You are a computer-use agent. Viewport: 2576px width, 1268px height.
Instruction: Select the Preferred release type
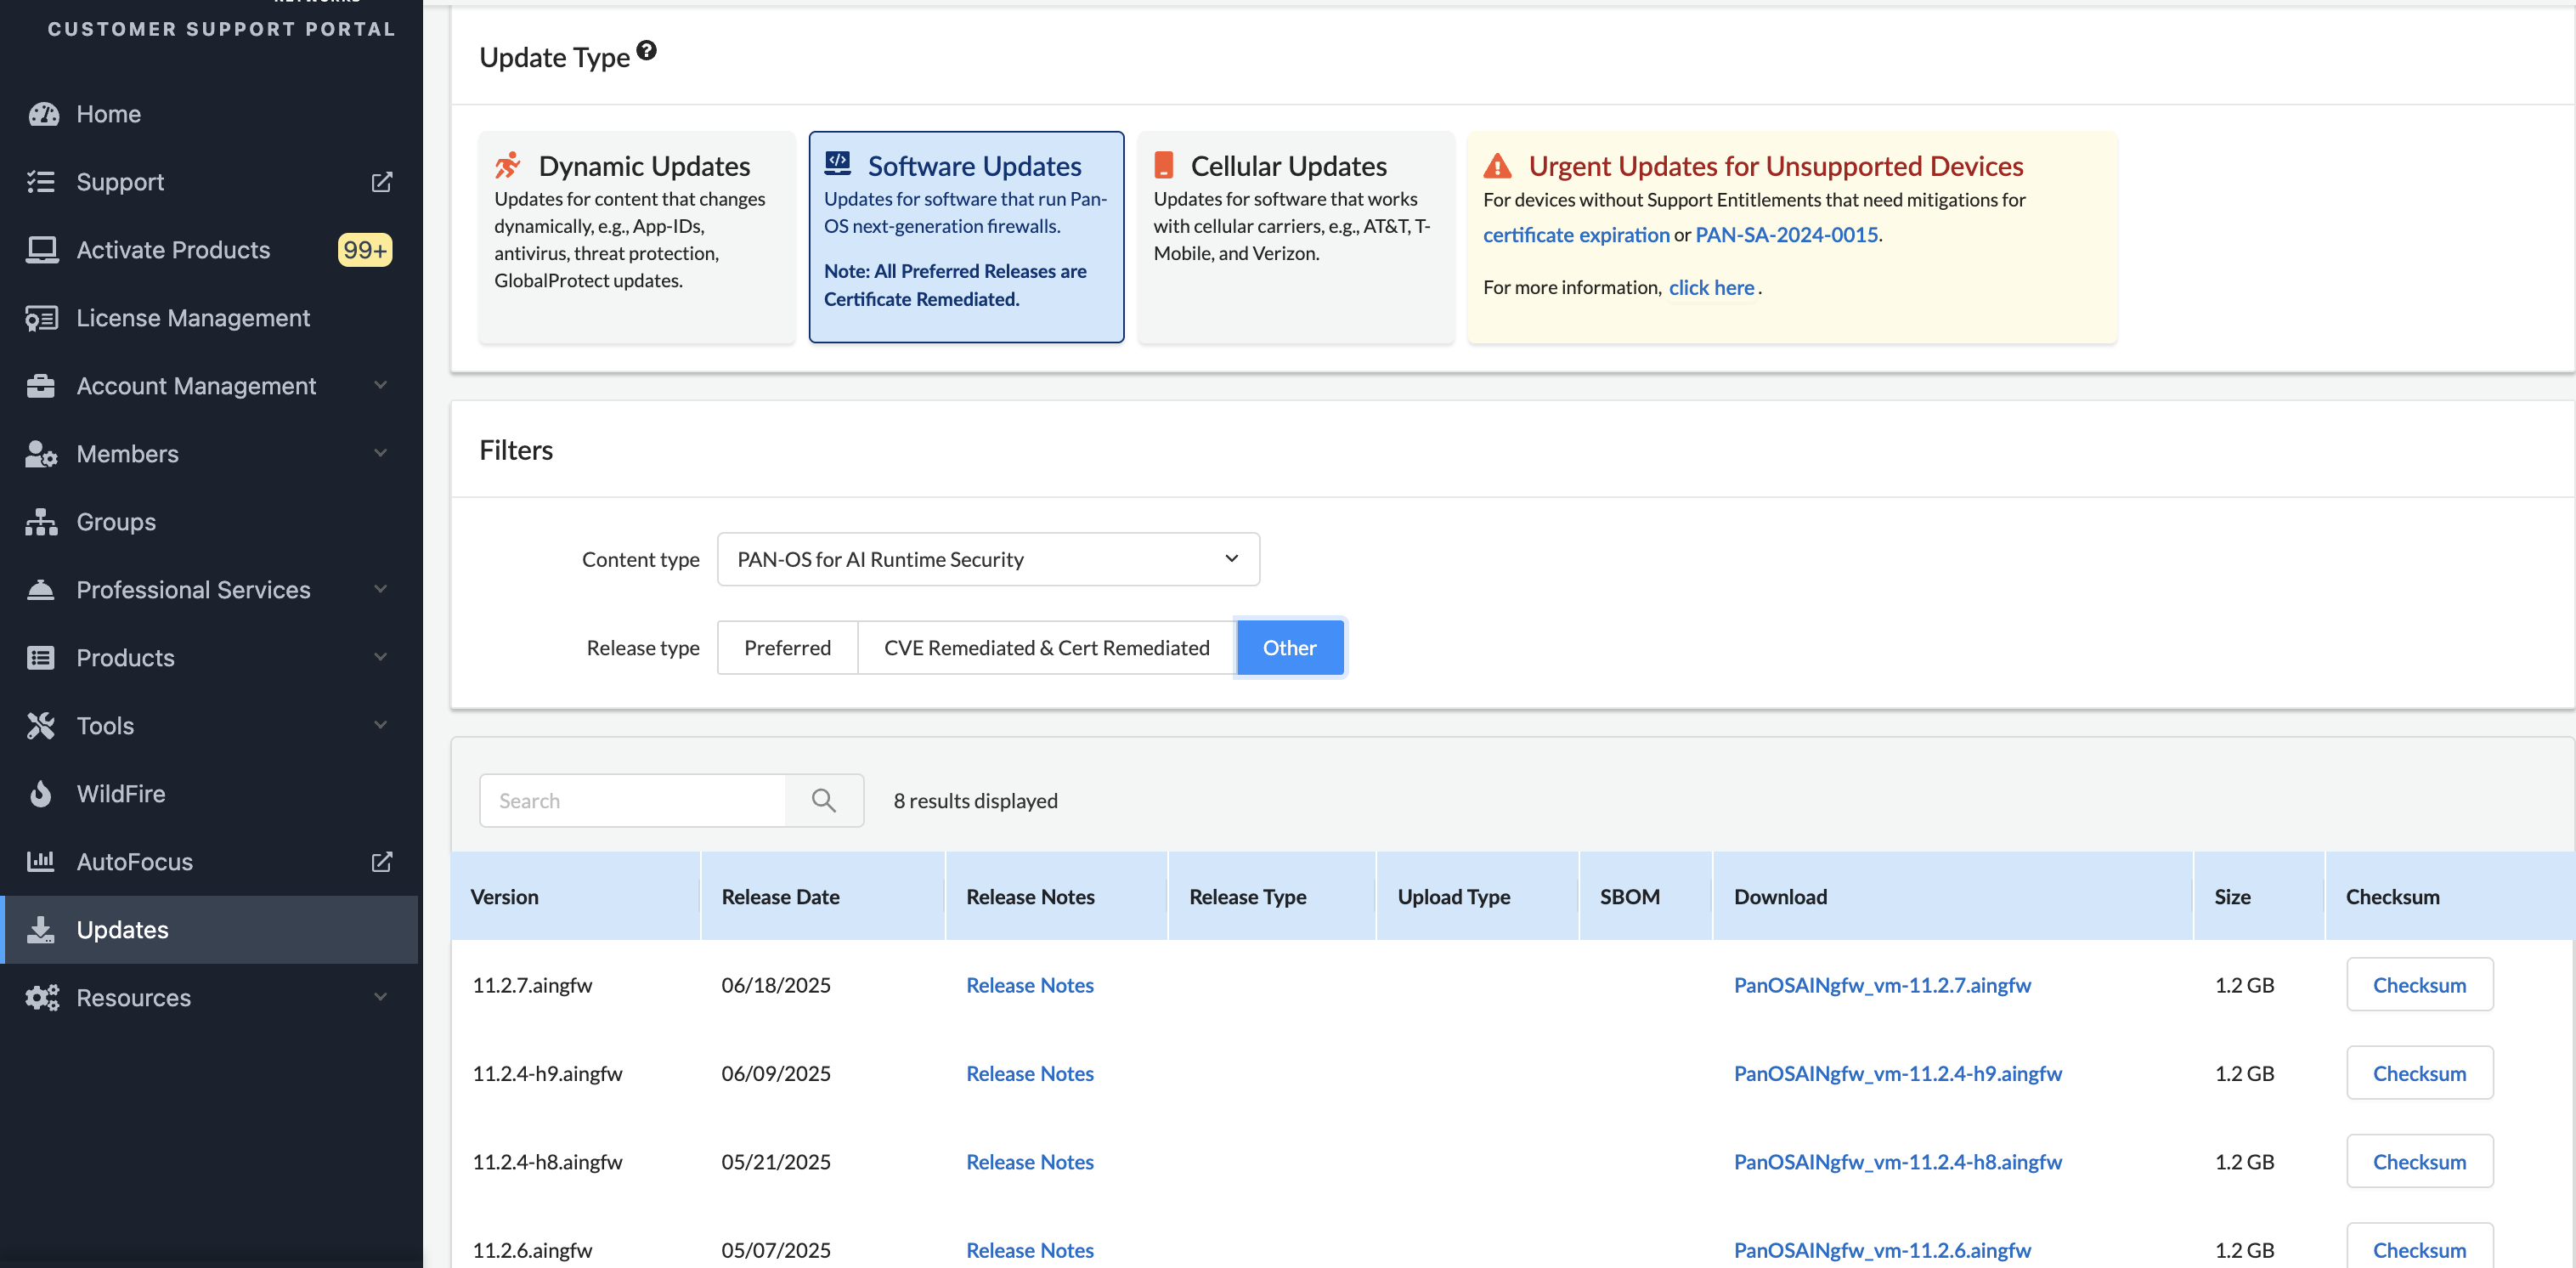[787, 647]
